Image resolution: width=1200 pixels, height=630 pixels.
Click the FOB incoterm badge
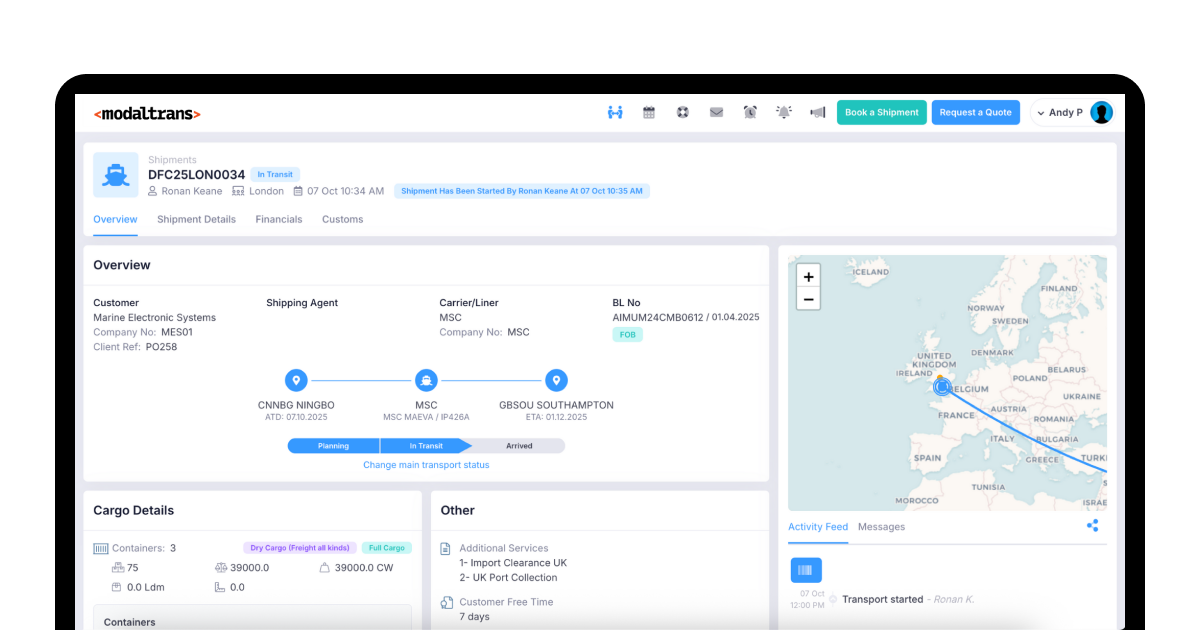click(x=627, y=335)
